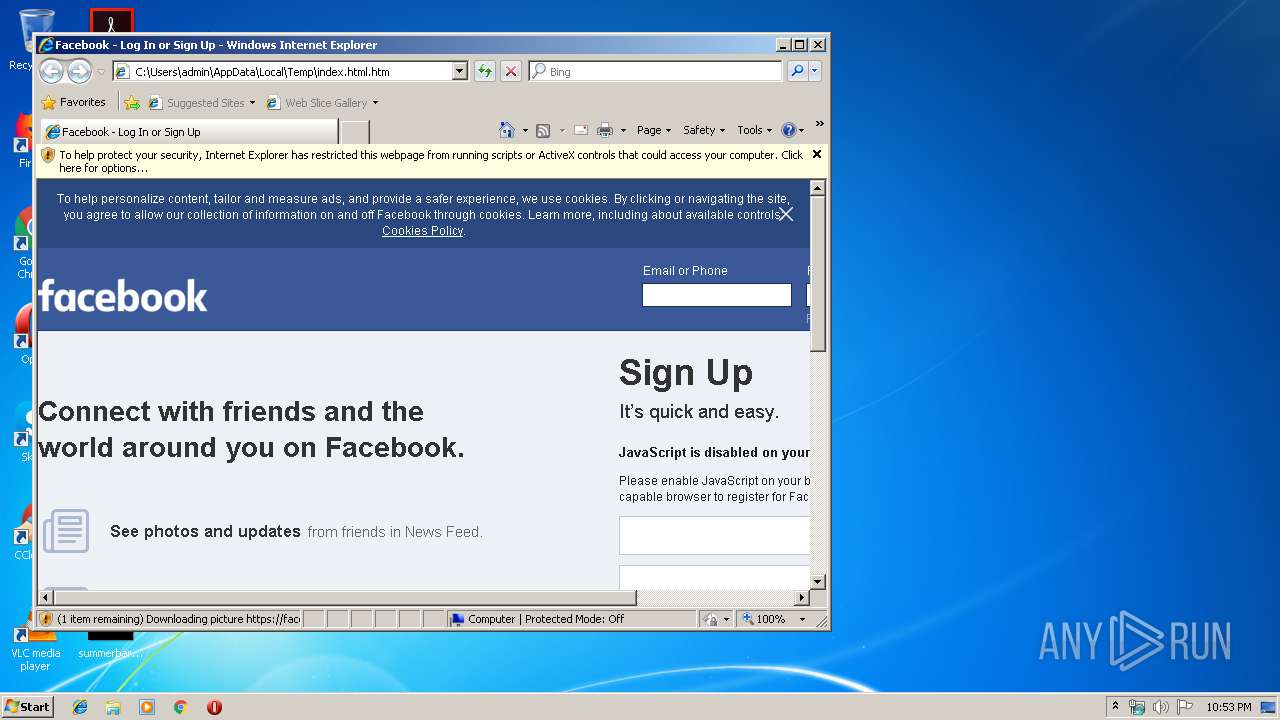Print the page using the printer icon

pos(605,130)
